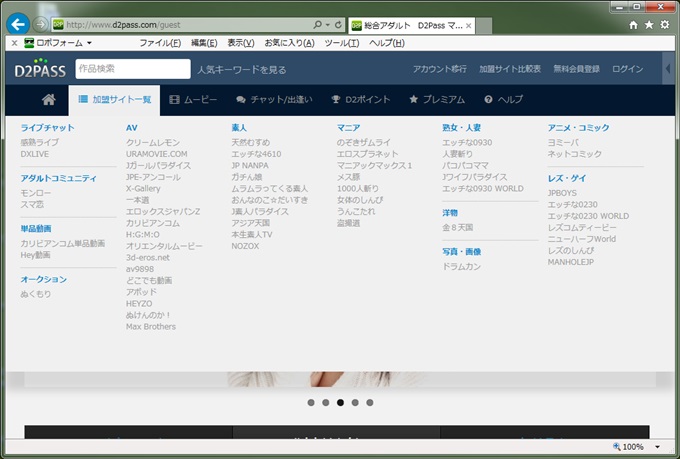Click the アニメ・コミック heading
The image size is (680, 459).
point(579,128)
